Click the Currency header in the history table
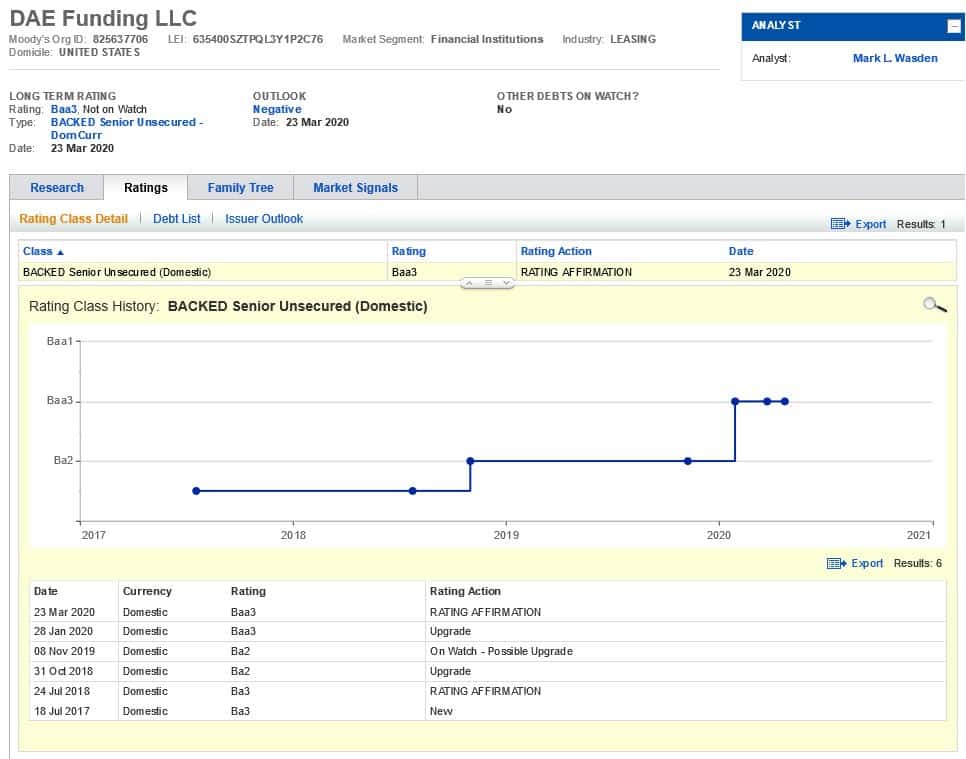966x759 pixels. pyautogui.click(x=147, y=591)
